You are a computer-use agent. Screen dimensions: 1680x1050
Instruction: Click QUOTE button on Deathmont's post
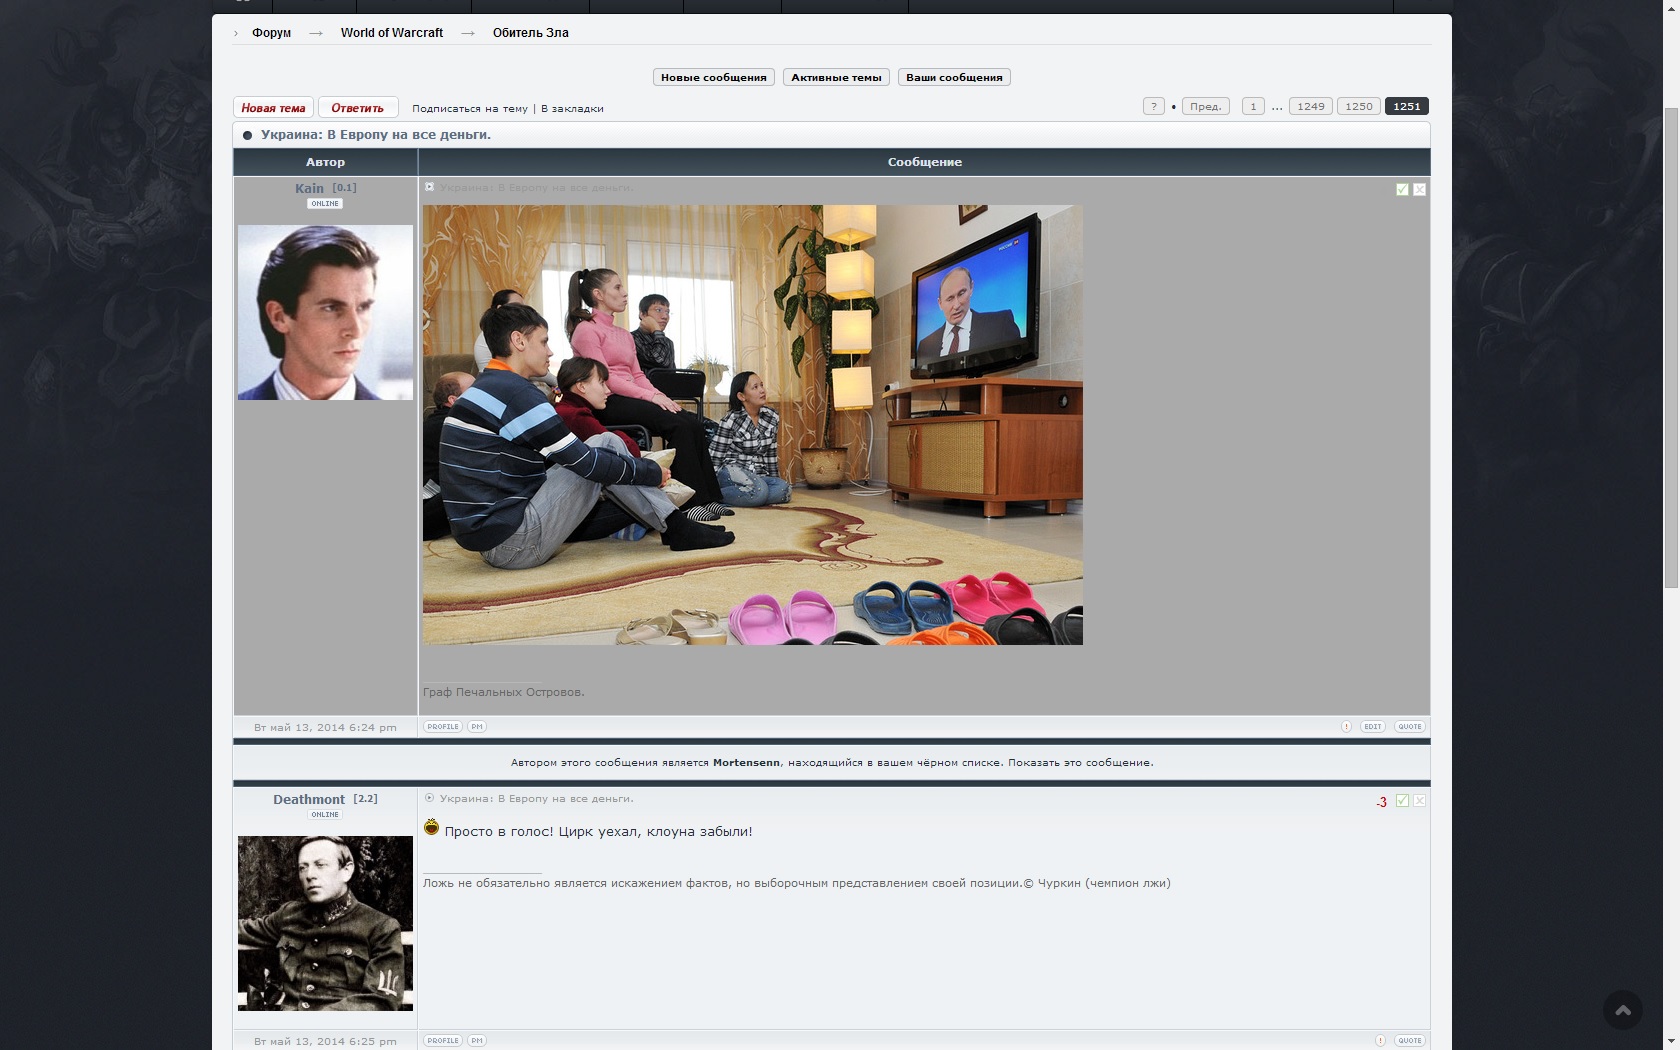tap(1409, 1041)
